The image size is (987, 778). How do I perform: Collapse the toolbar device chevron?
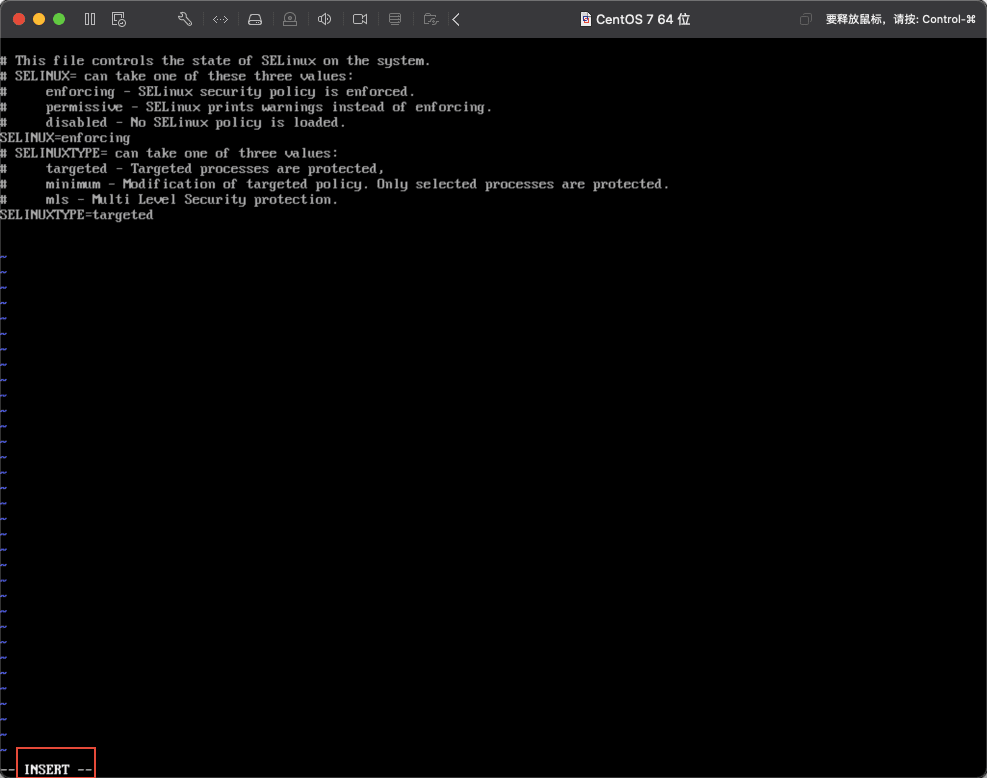[x=456, y=19]
